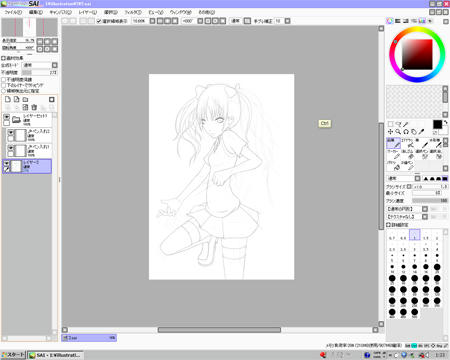This screenshot has width=450, height=360.
Task: Toggle the preserve opacity checkbox
Action: 4,80
